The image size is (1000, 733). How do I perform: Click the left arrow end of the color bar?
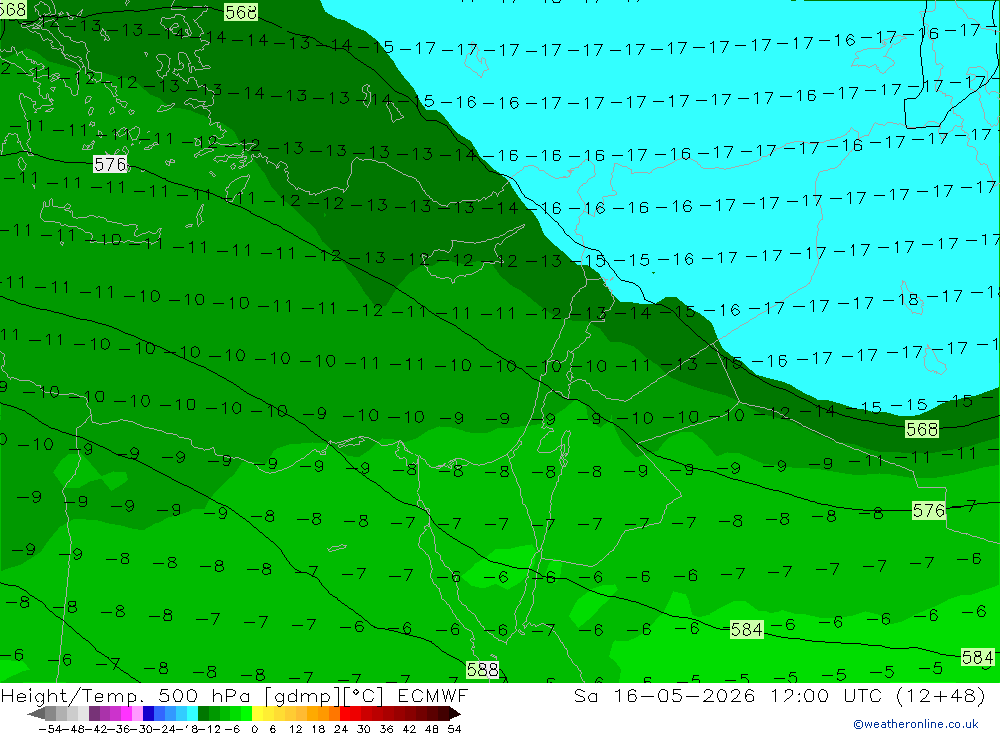click(x=36, y=713)
